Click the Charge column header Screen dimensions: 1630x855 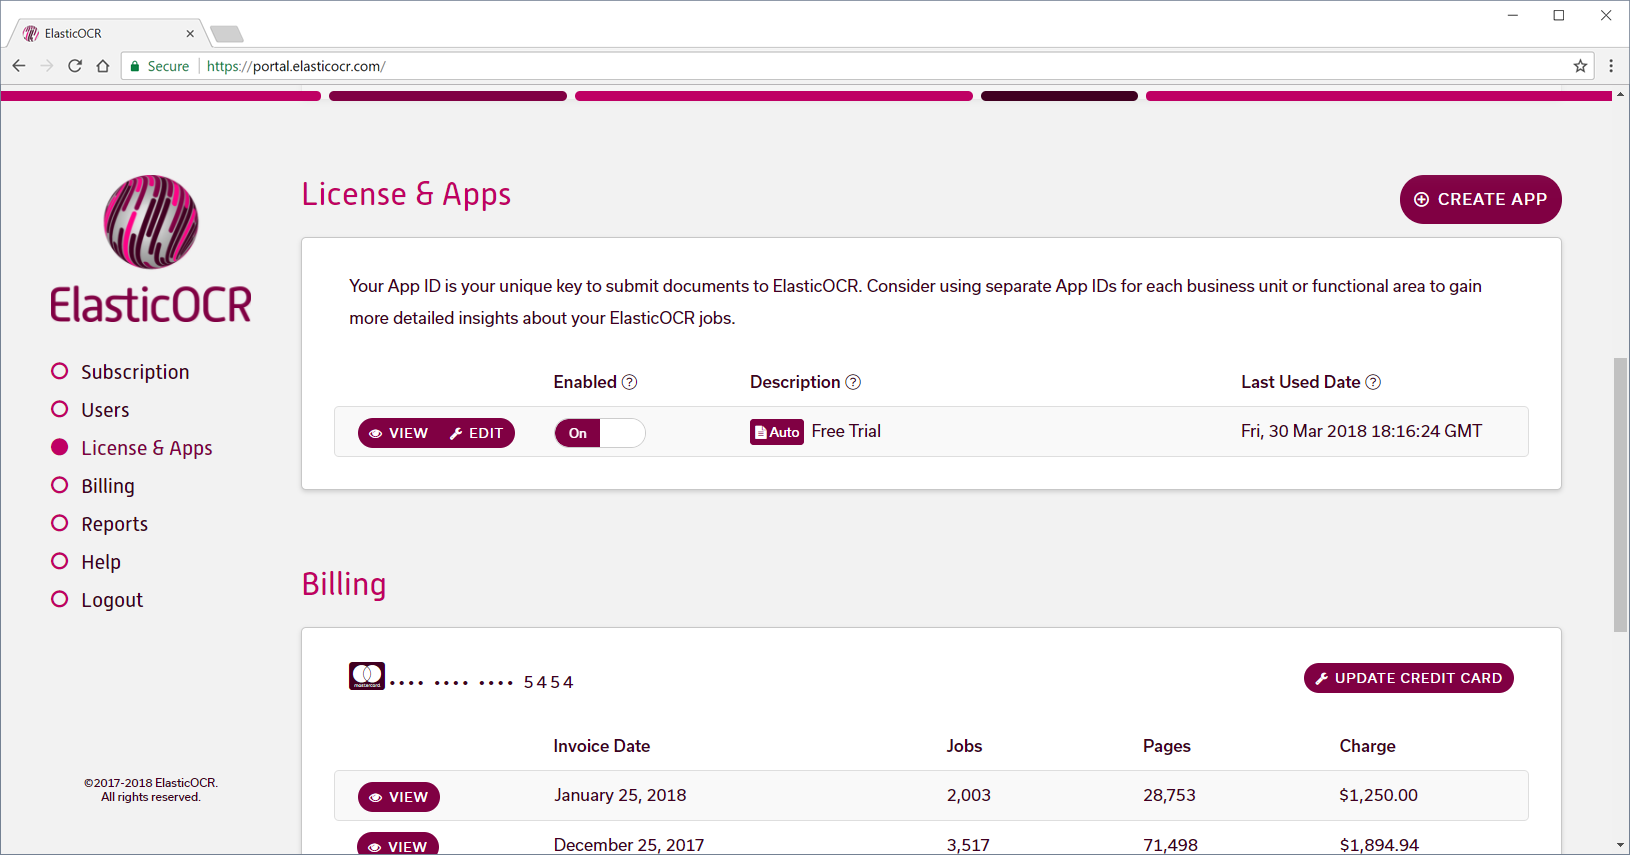1367,746
